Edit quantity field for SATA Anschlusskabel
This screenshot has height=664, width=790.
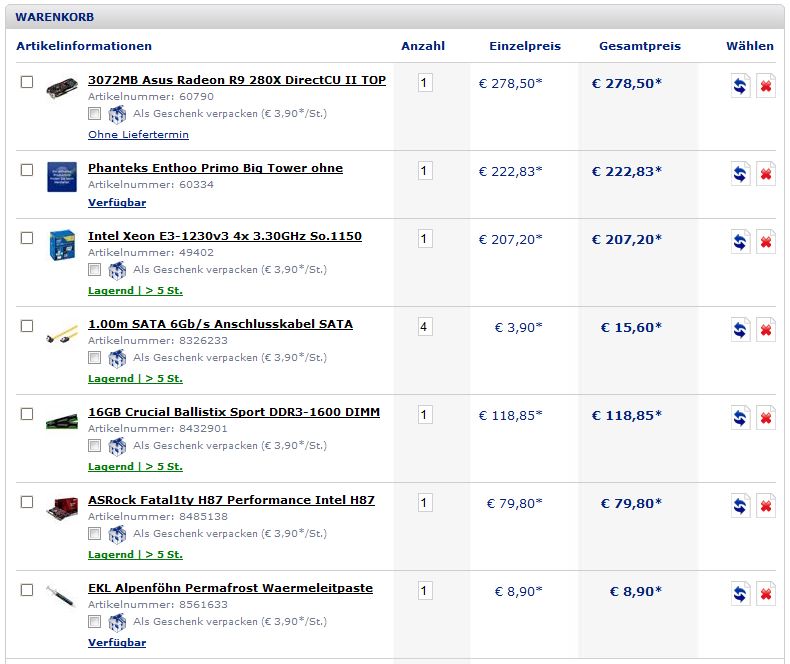(x=425, y=327)
